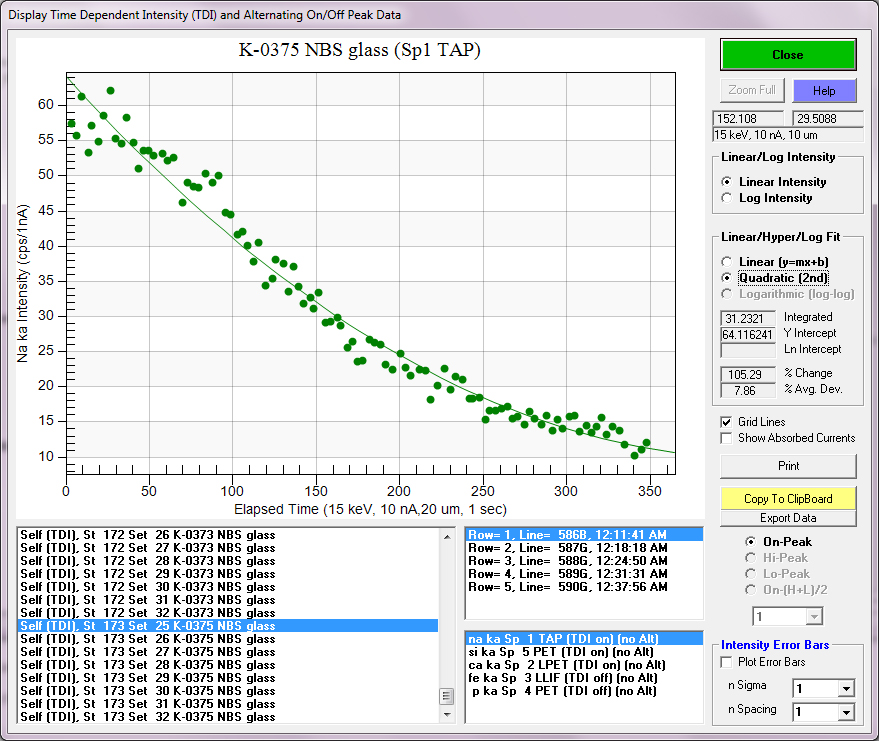The height and width of the screenshot is (741, 879).
Task: Choose Linear (y=mx+b) fit option
Action: coord(727,261)
